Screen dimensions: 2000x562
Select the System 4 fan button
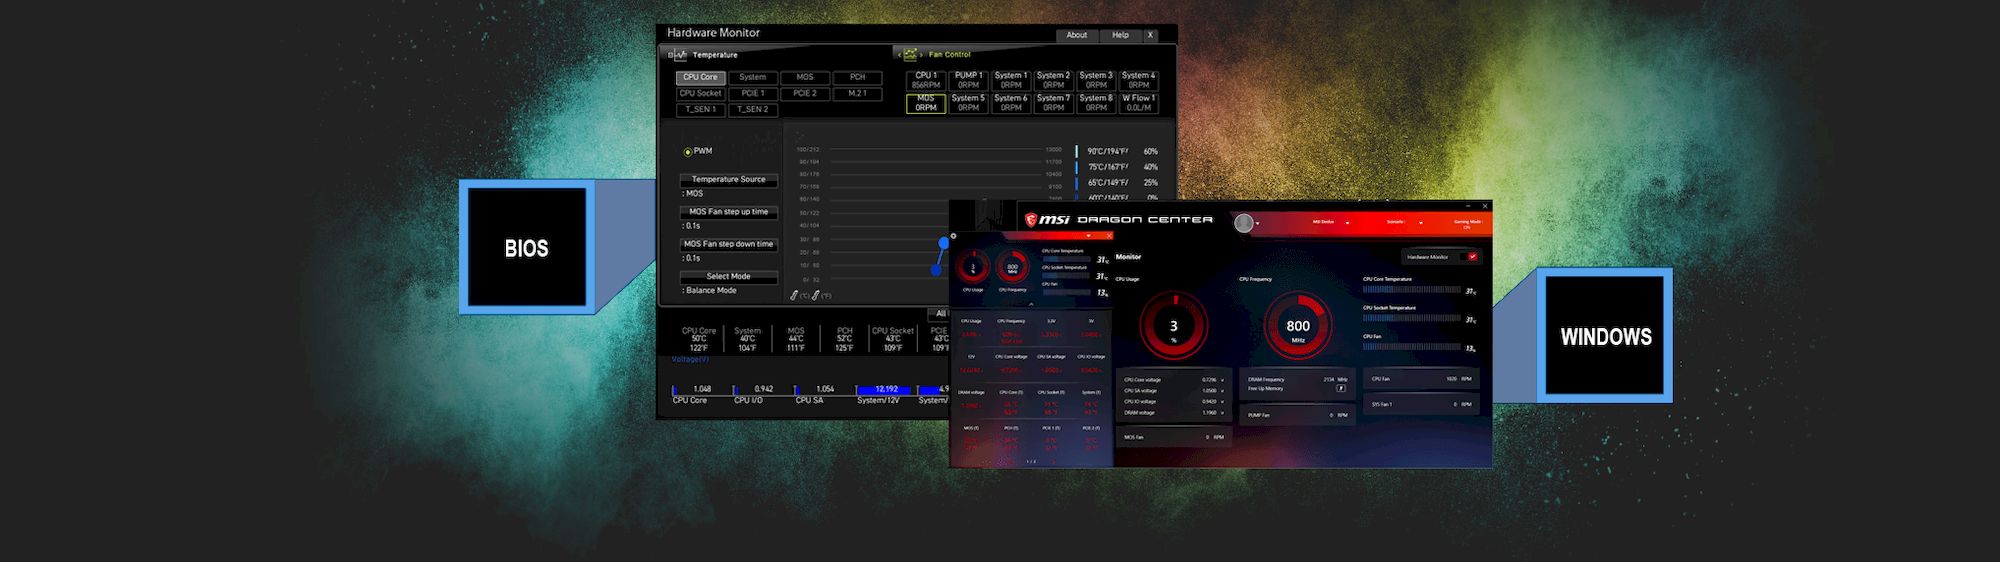pyautogui.click(x=1138, y=80)
